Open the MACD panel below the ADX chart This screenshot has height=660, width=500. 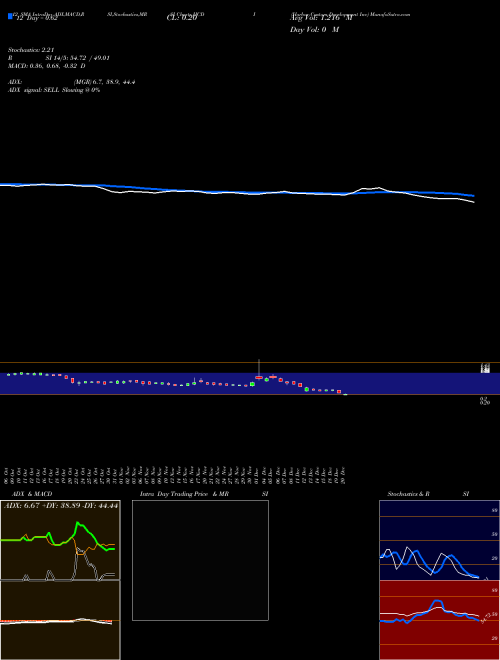[60, 620]
